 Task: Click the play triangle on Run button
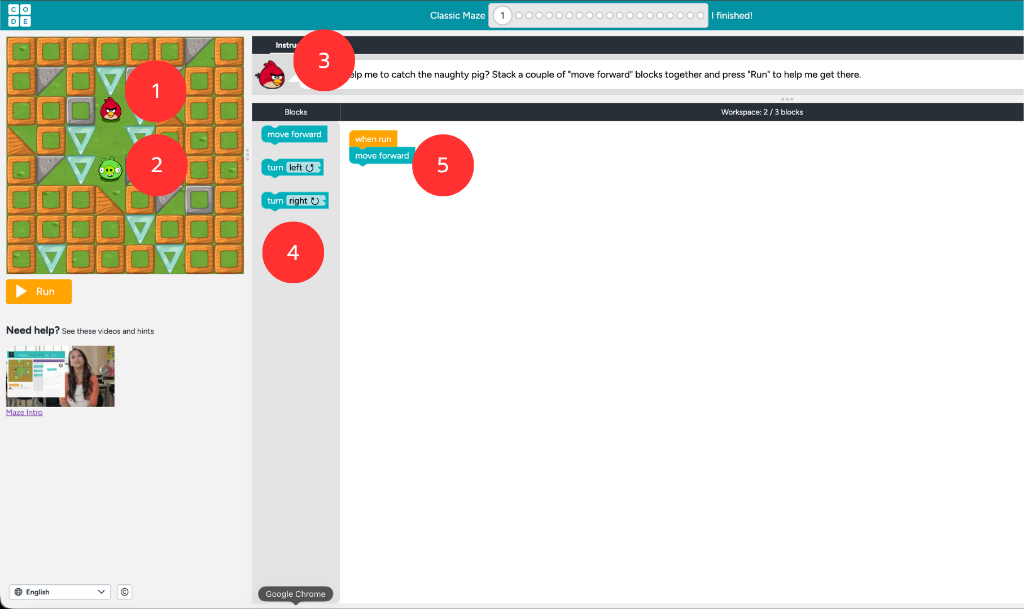(x=22, y=291)
